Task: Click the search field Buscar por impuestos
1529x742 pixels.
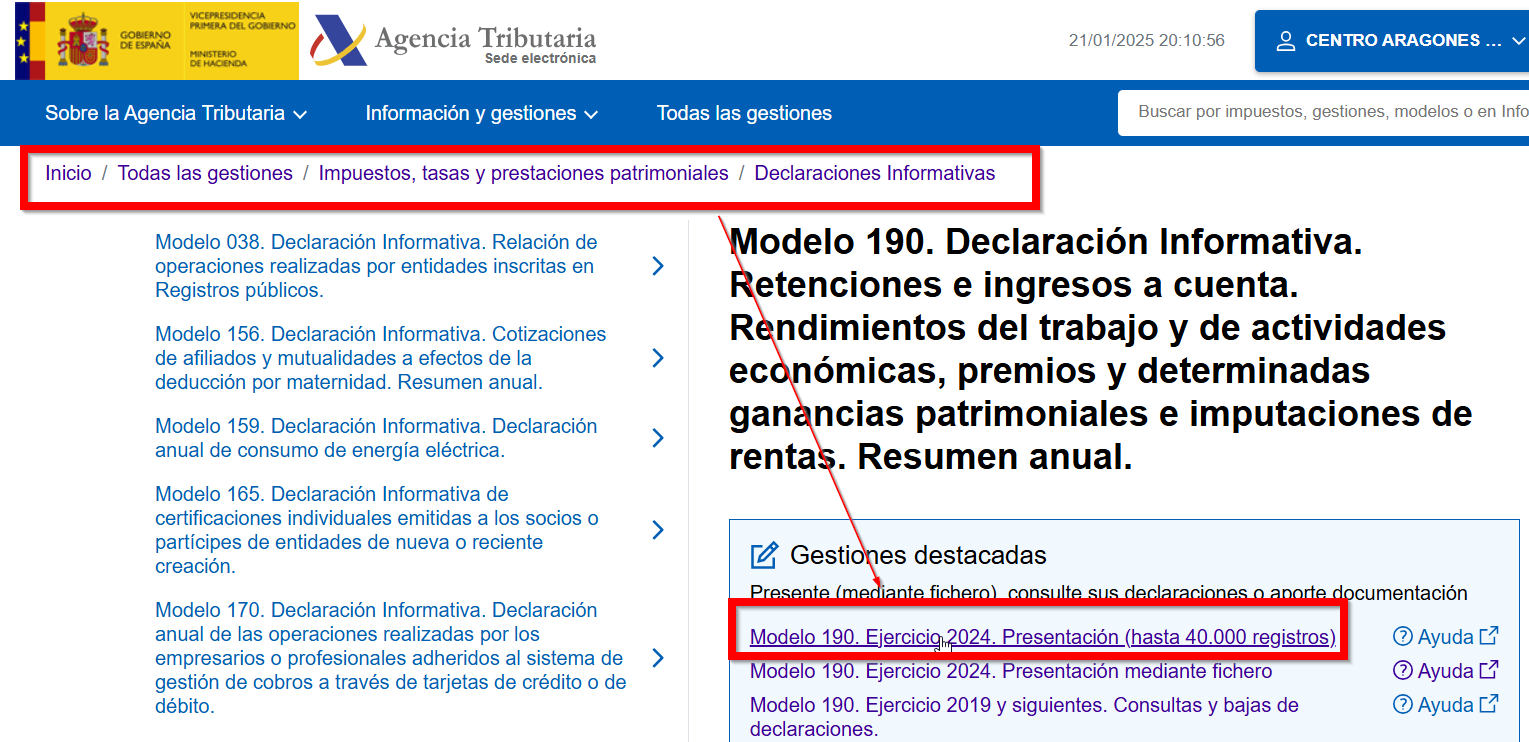Action: (1323, 112)
